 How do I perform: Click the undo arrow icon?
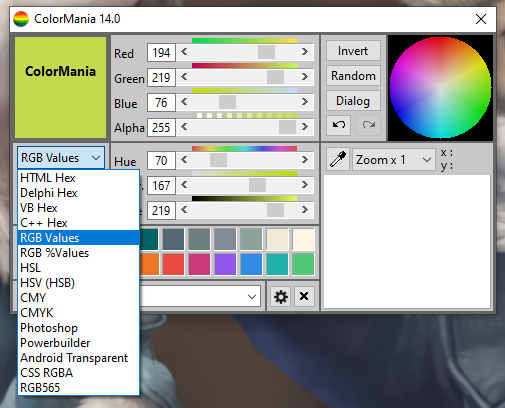(338, 125)
